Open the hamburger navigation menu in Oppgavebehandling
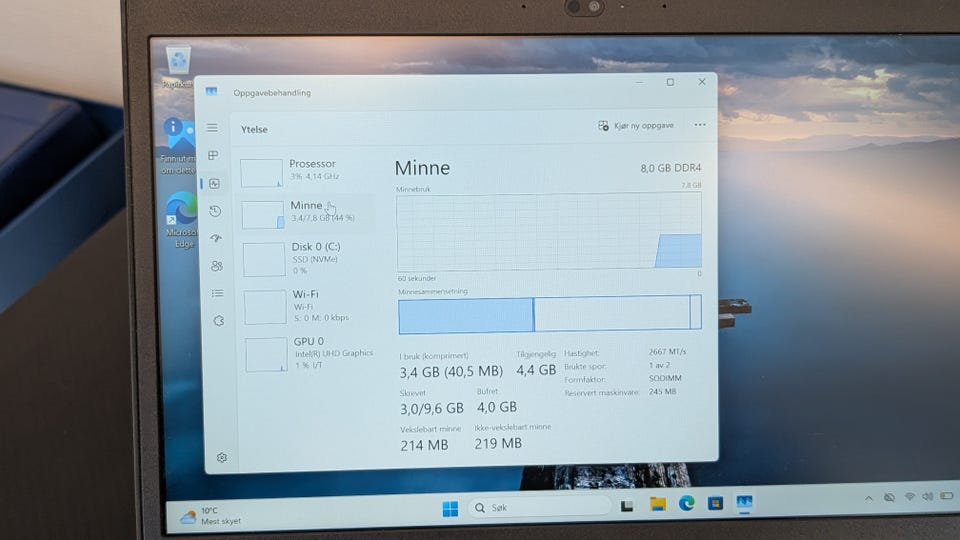 pos(212,127)
